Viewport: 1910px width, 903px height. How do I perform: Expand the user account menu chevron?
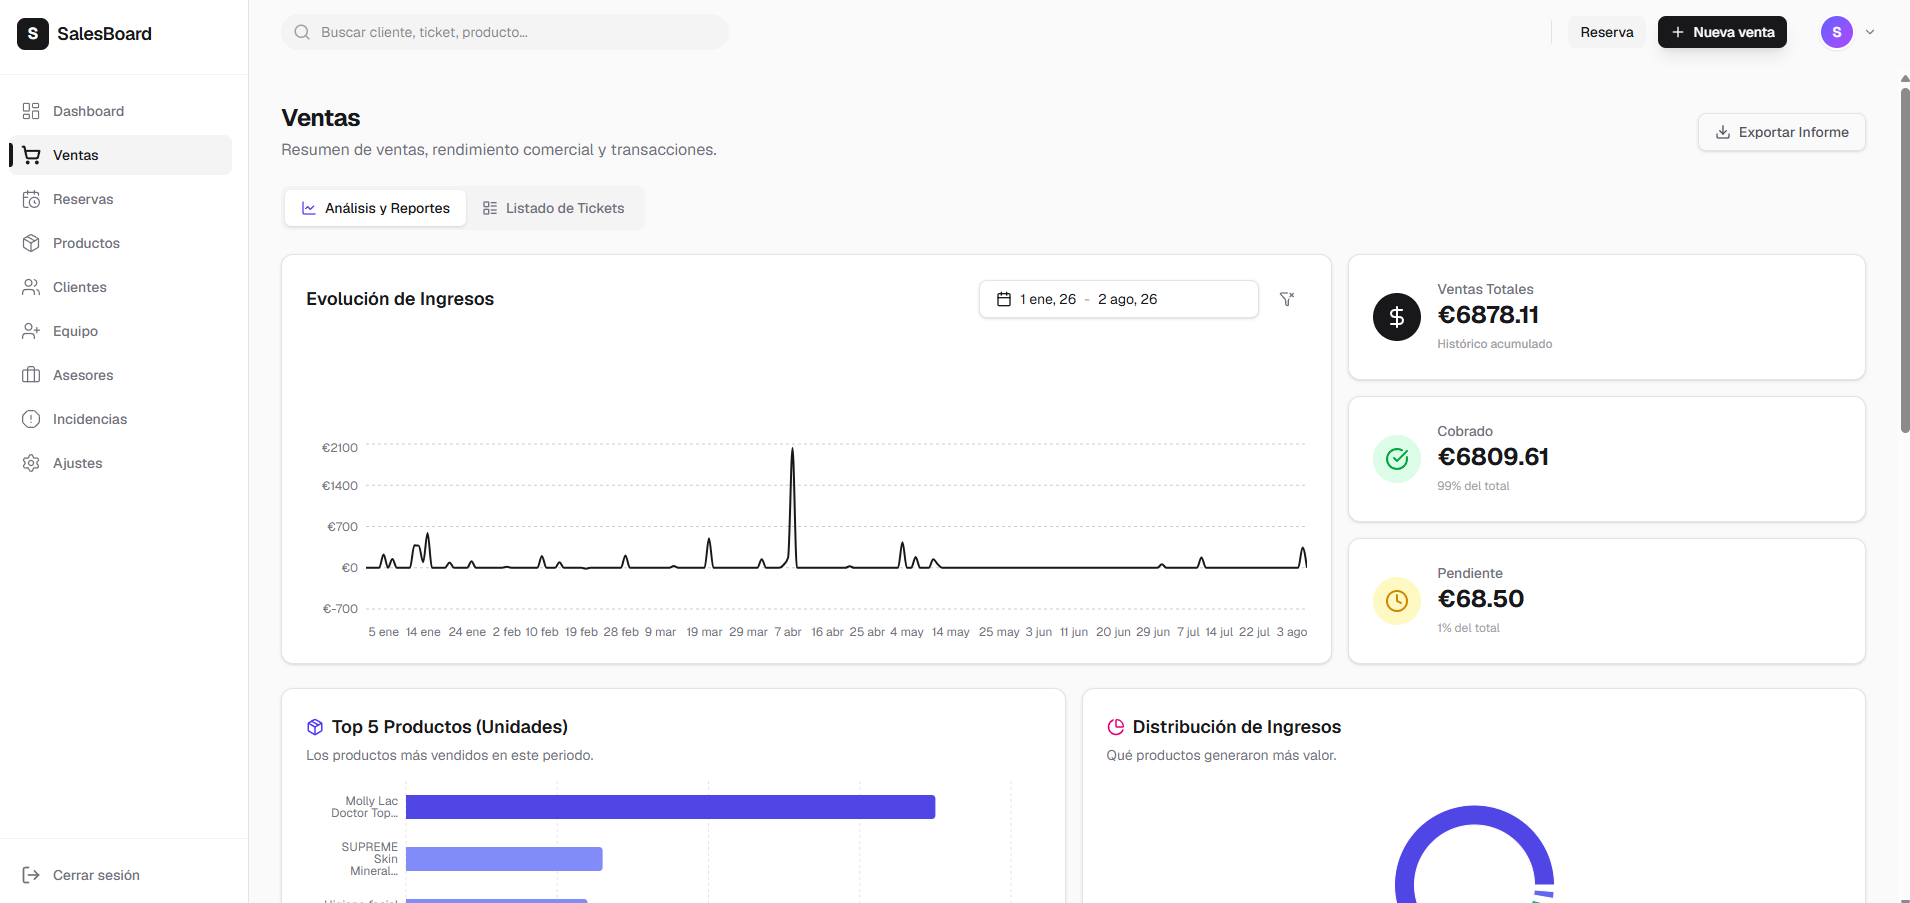[x=1870, y=32]
